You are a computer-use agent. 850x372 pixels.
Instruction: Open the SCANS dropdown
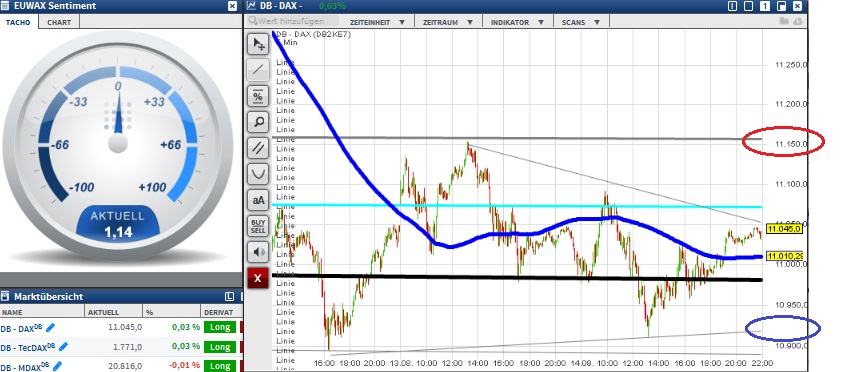click(581, 22)
